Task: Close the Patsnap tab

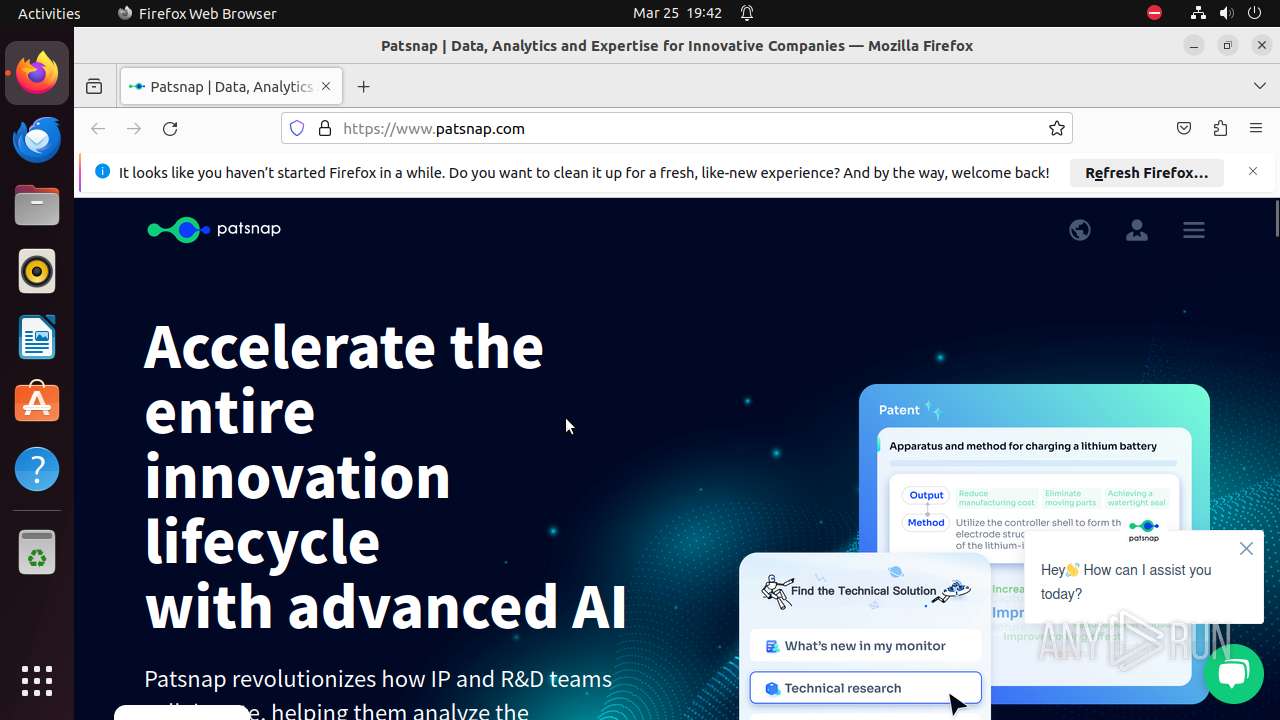Action: [x=325, y=87]
